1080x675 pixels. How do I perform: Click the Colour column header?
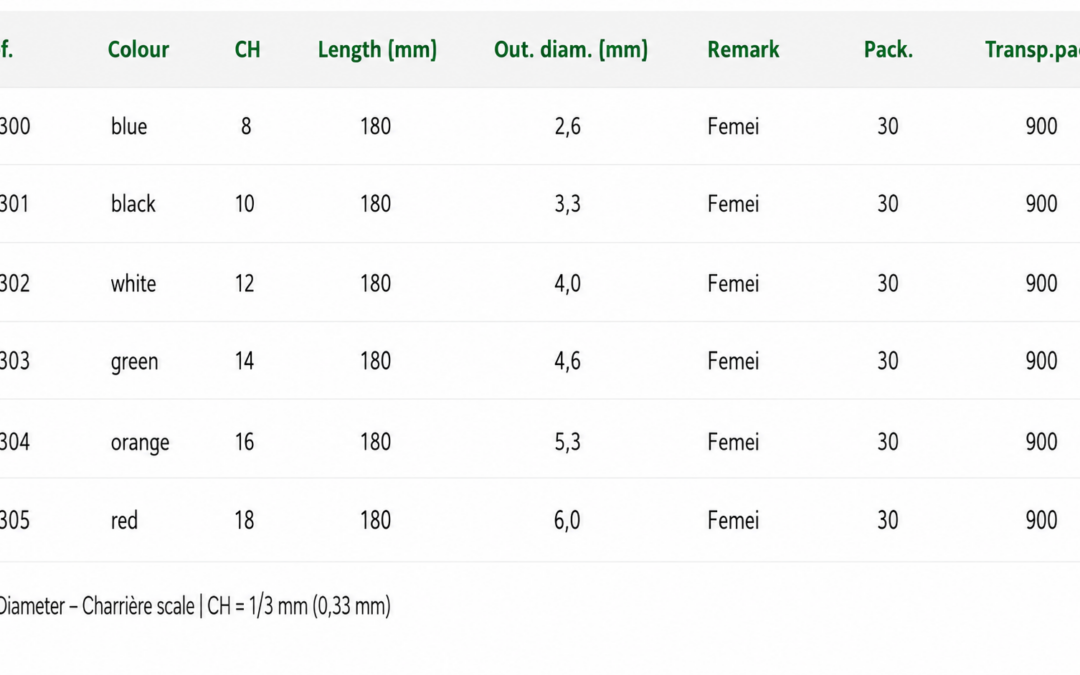[x=138, y=50]
